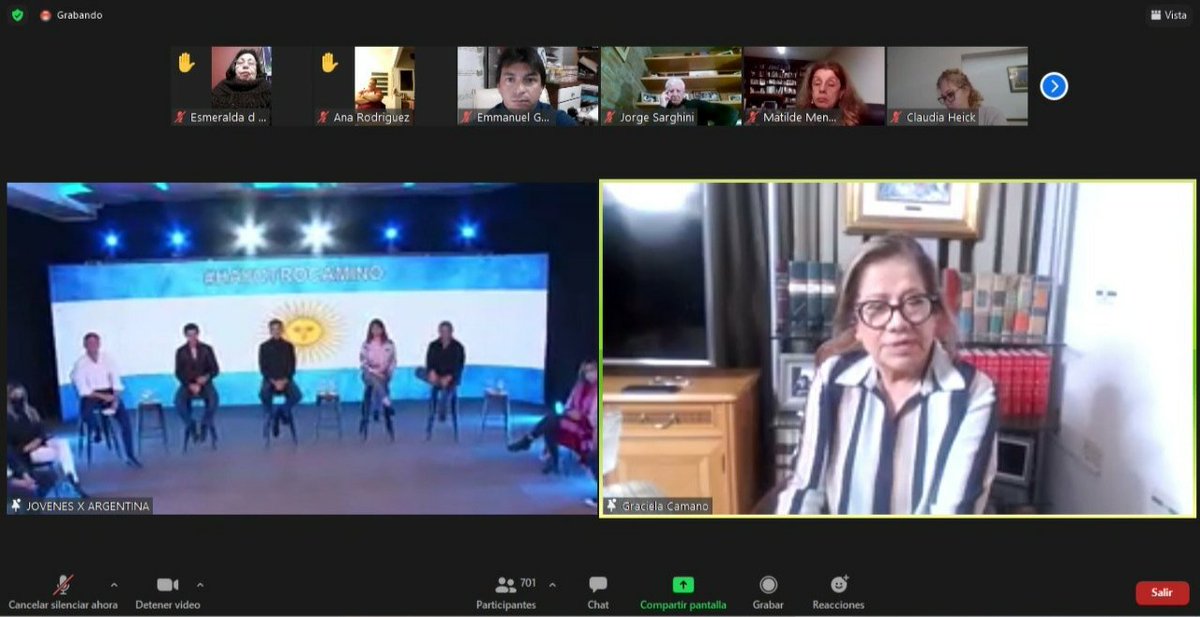
Task: Toggle Detener video camera button
Action: (x=168, y=592)
